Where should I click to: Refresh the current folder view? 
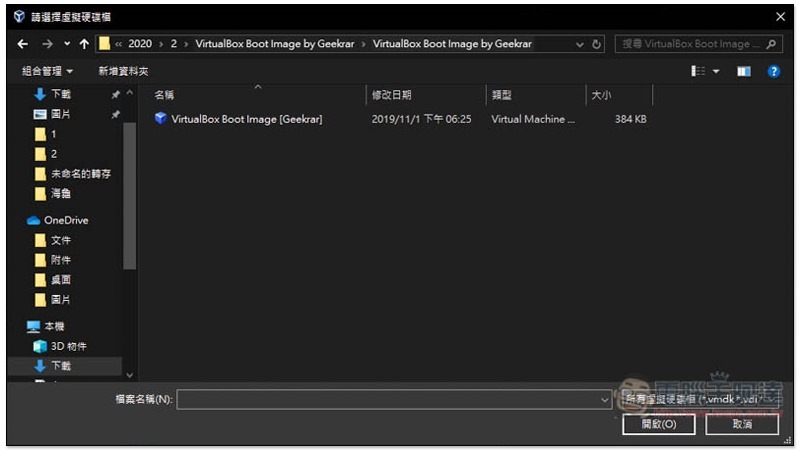pos(596,44)
